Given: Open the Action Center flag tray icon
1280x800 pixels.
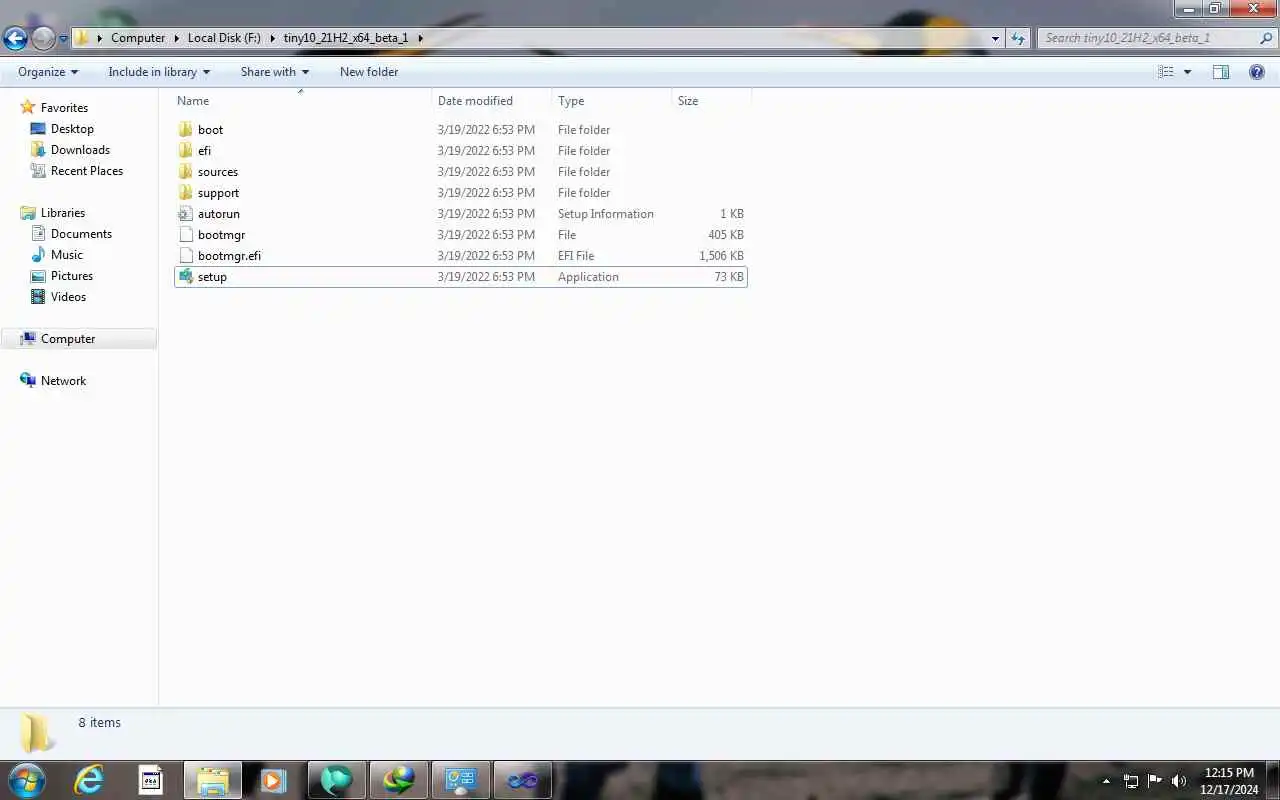Looking at the screenshot, I should click(x=1155, y=781).
